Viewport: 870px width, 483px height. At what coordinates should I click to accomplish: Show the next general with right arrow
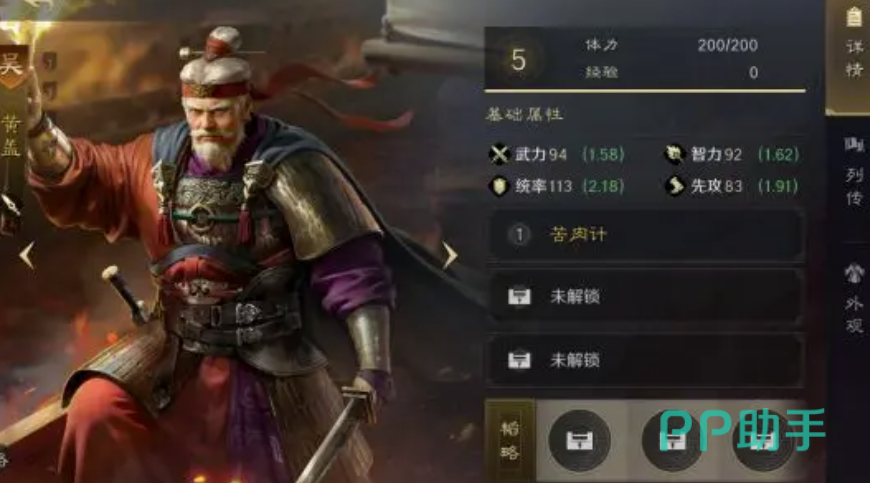point(450,256)
